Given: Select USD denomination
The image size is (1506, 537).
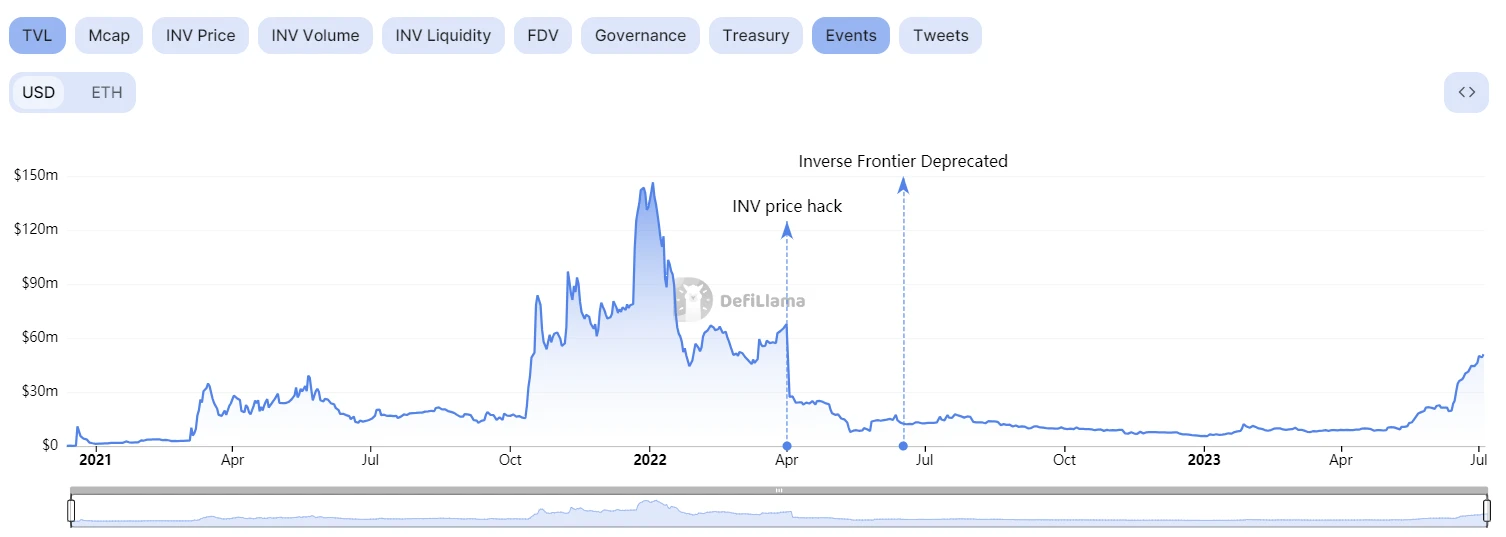Looking at the screenshot, I should pyautogui.click(x=39, y=93).
